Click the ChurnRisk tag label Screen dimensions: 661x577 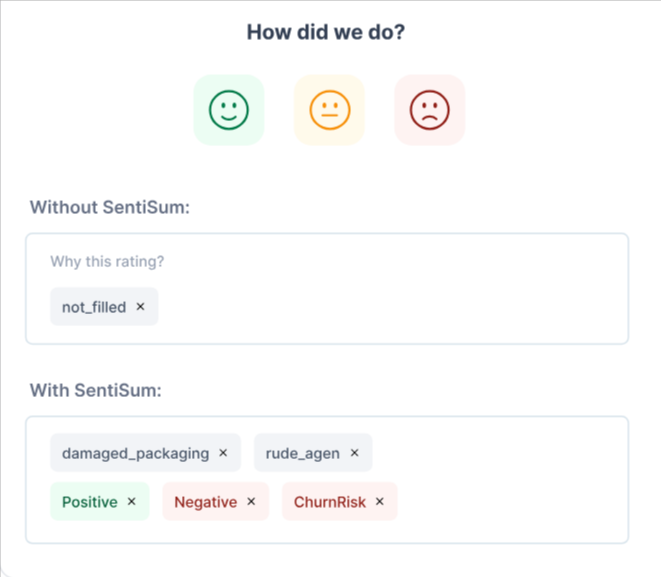330,502
